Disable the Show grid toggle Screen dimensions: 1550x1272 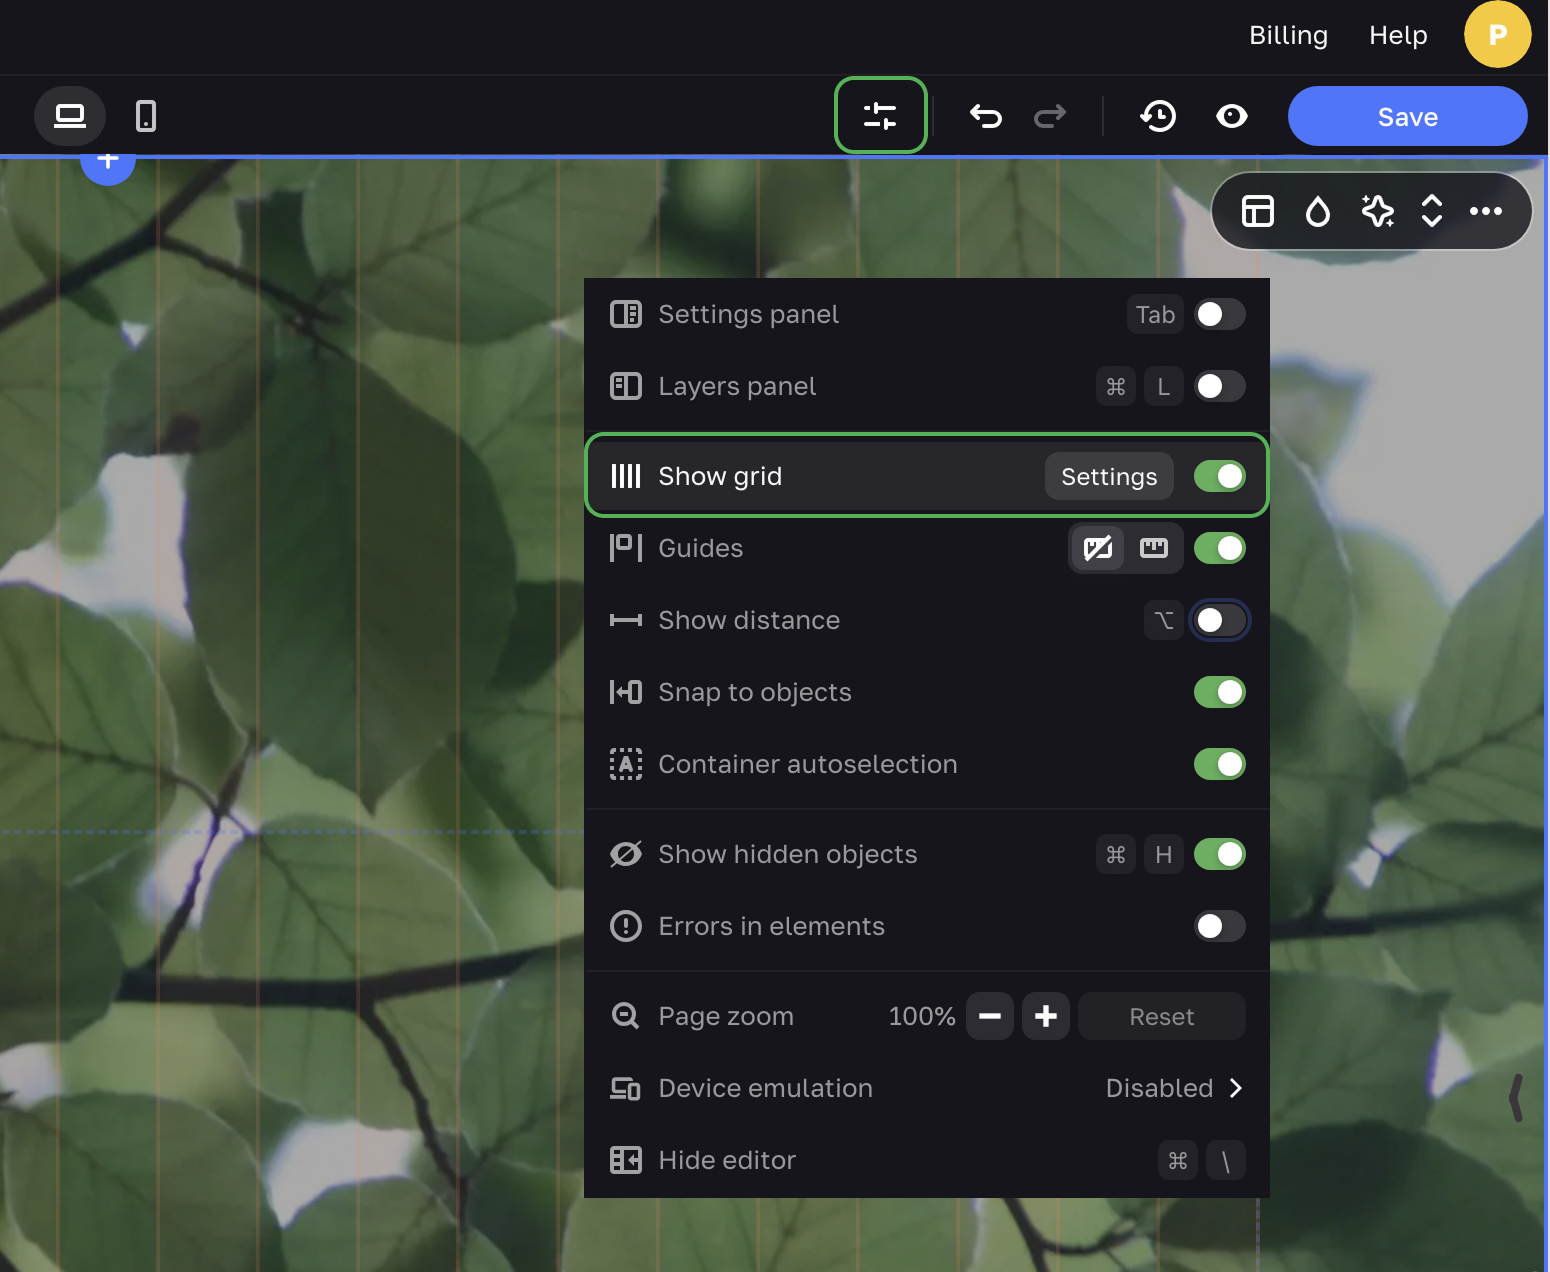pos(1219,476)
